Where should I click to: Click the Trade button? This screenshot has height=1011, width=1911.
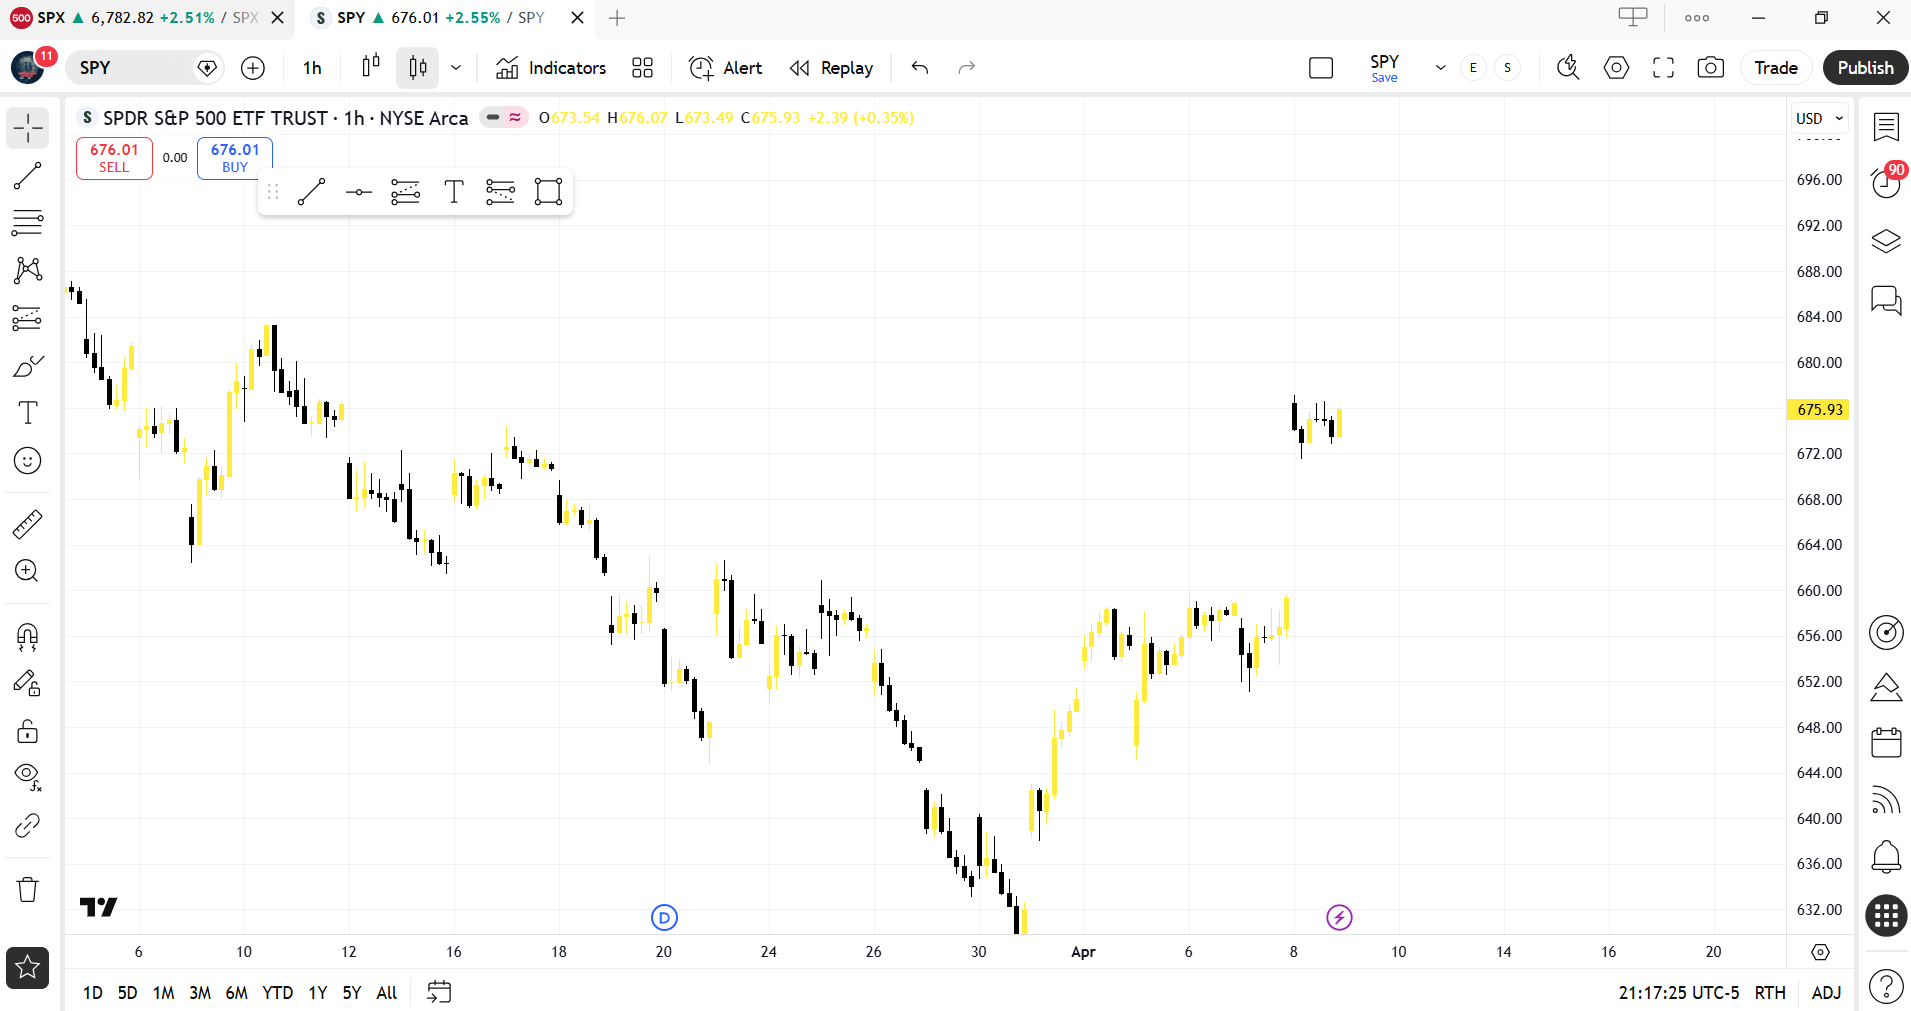tap(1776, 68)
